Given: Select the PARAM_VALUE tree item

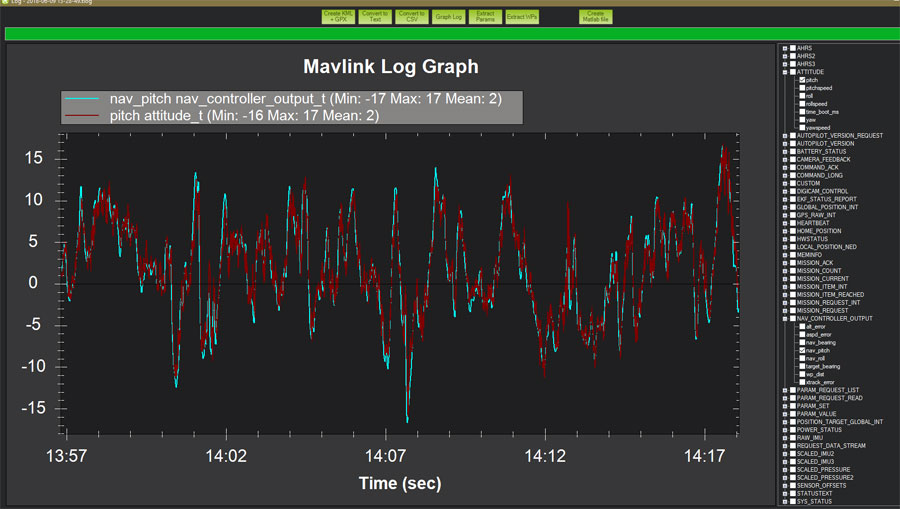Looking at the screenshot, I should click(816, 414).
